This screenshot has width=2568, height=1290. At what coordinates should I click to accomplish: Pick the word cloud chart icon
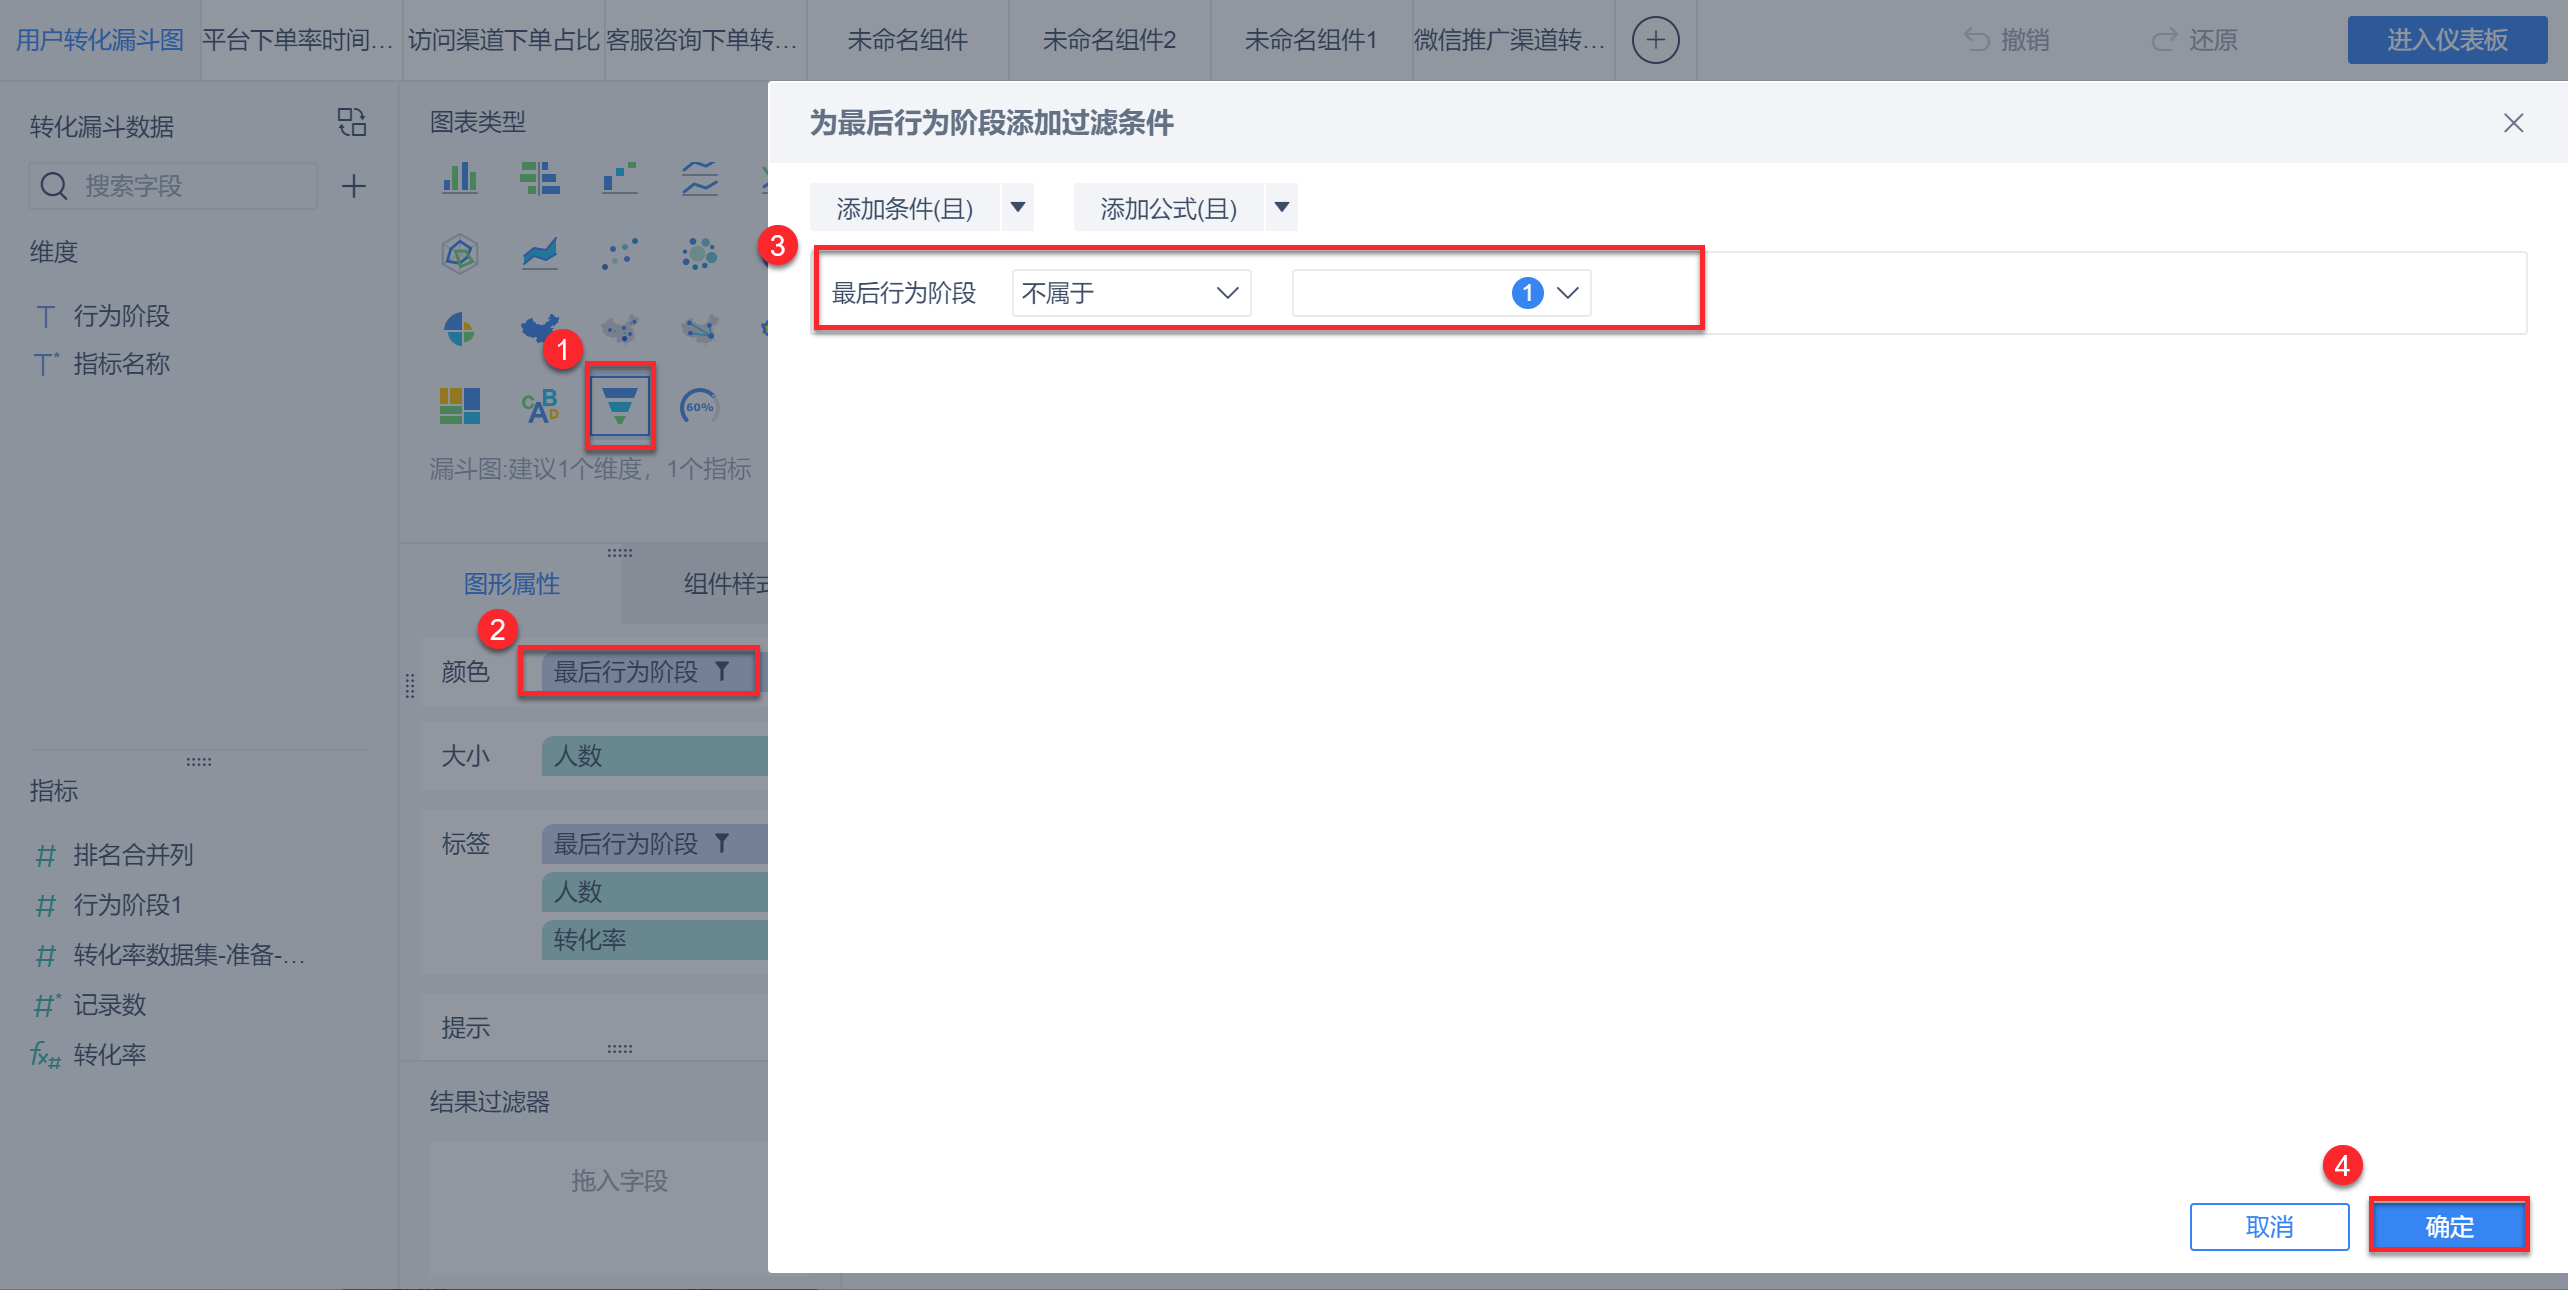(540, 406)
